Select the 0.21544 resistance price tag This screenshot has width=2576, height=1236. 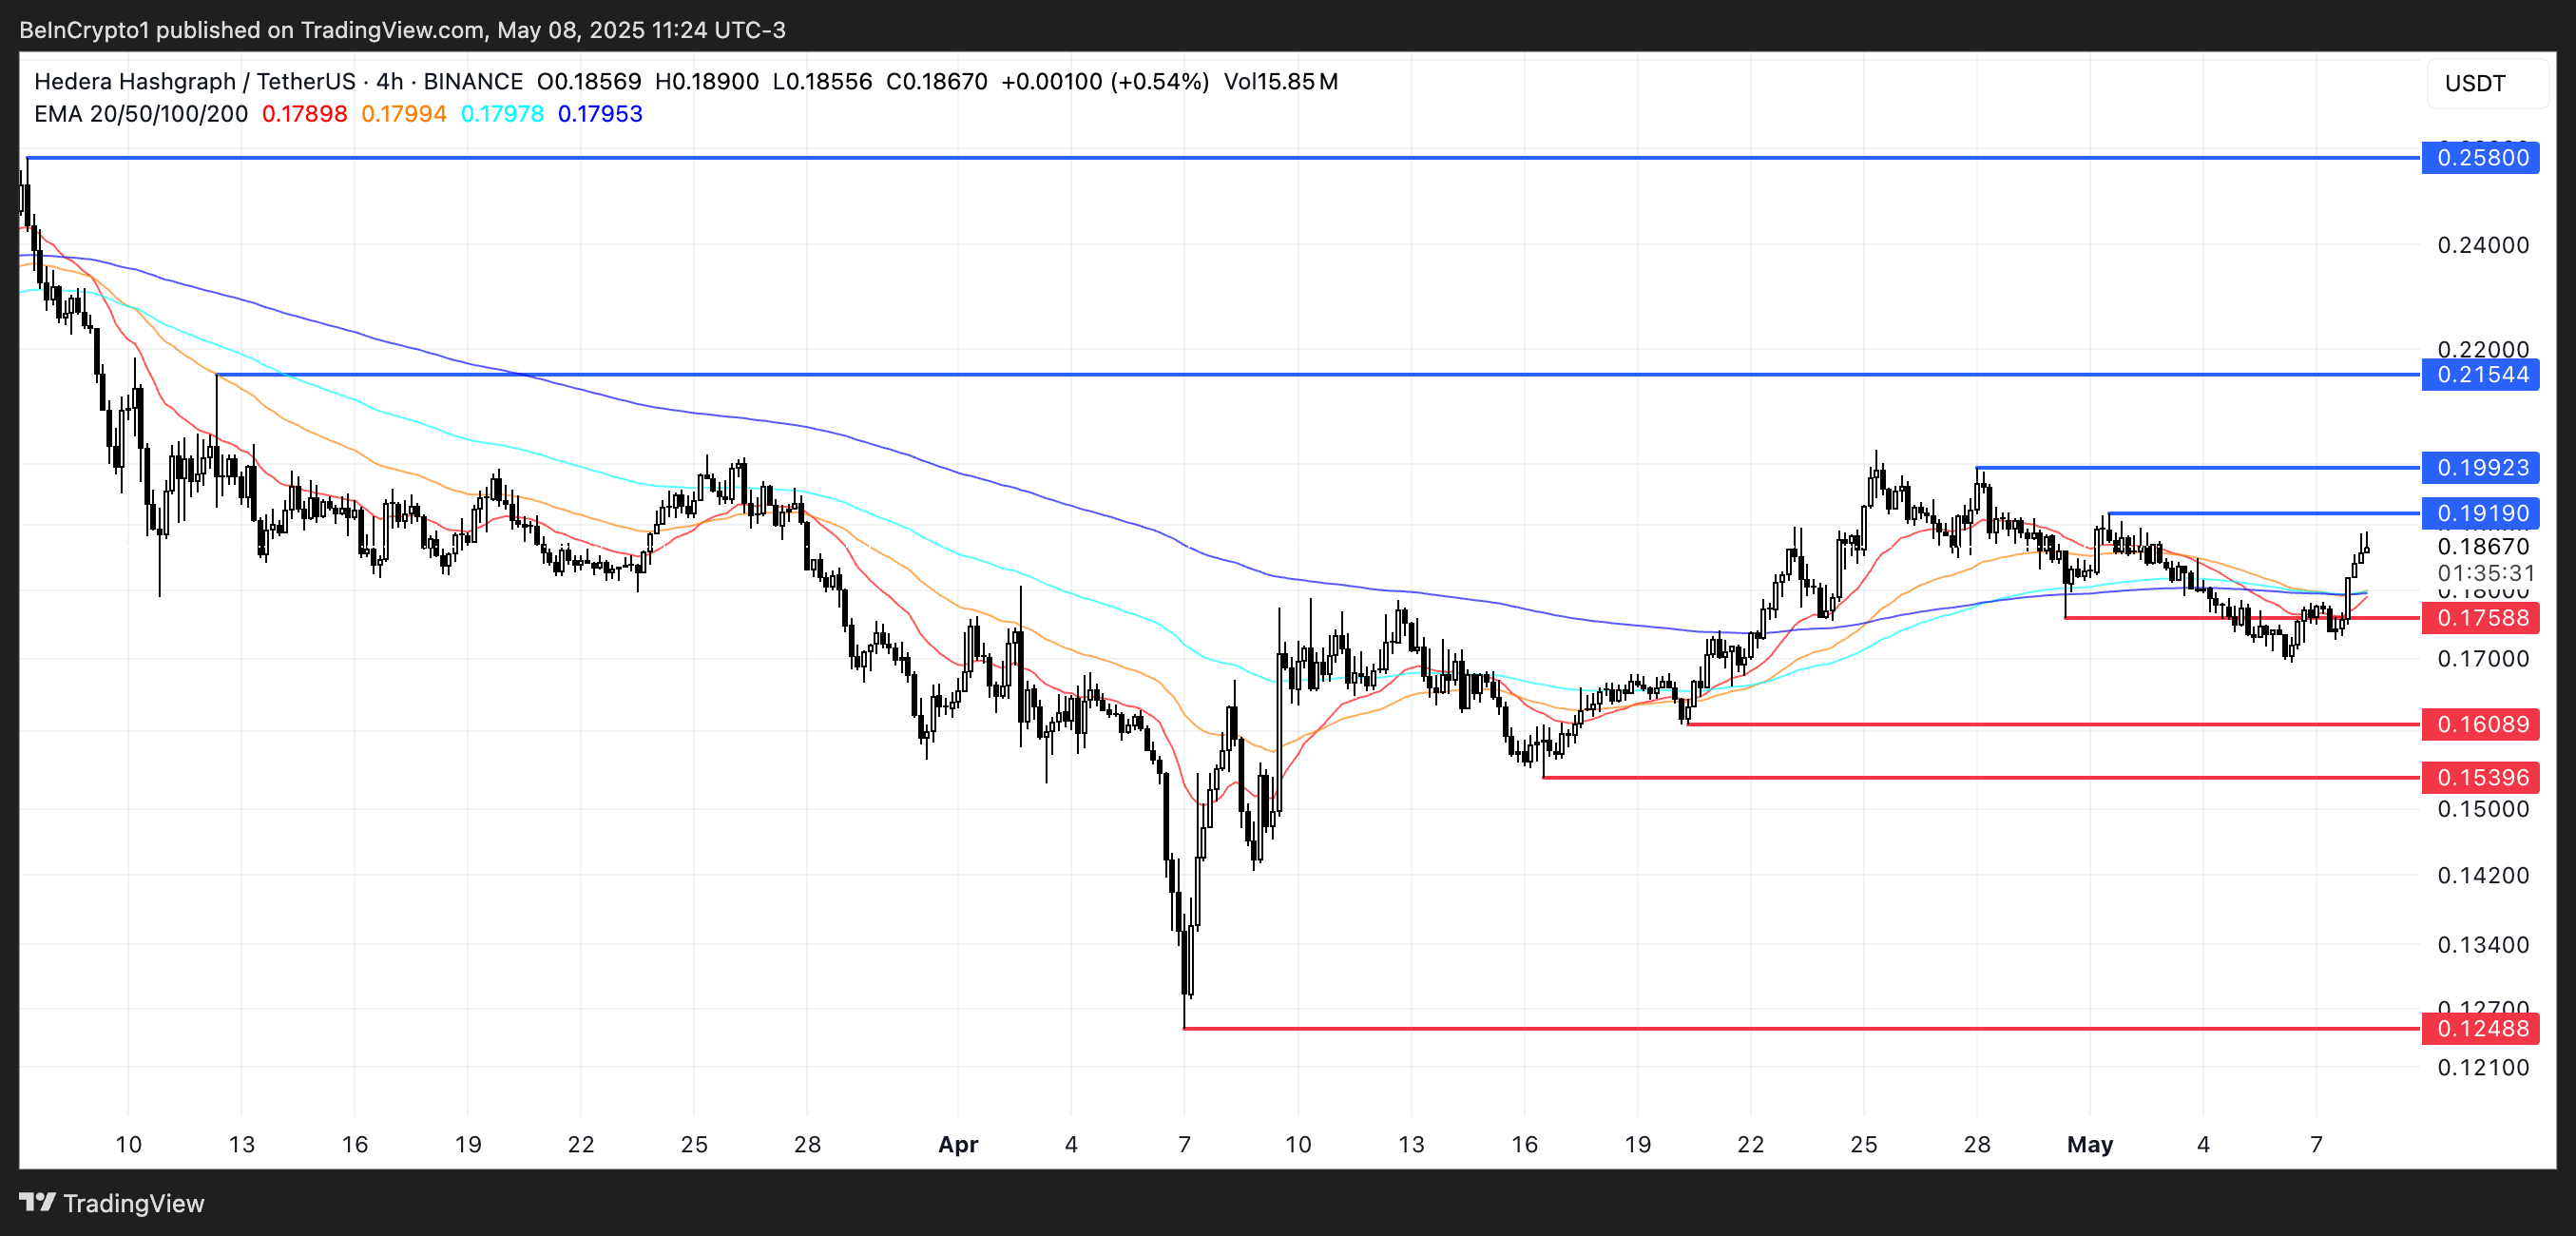pos(2480,375)
